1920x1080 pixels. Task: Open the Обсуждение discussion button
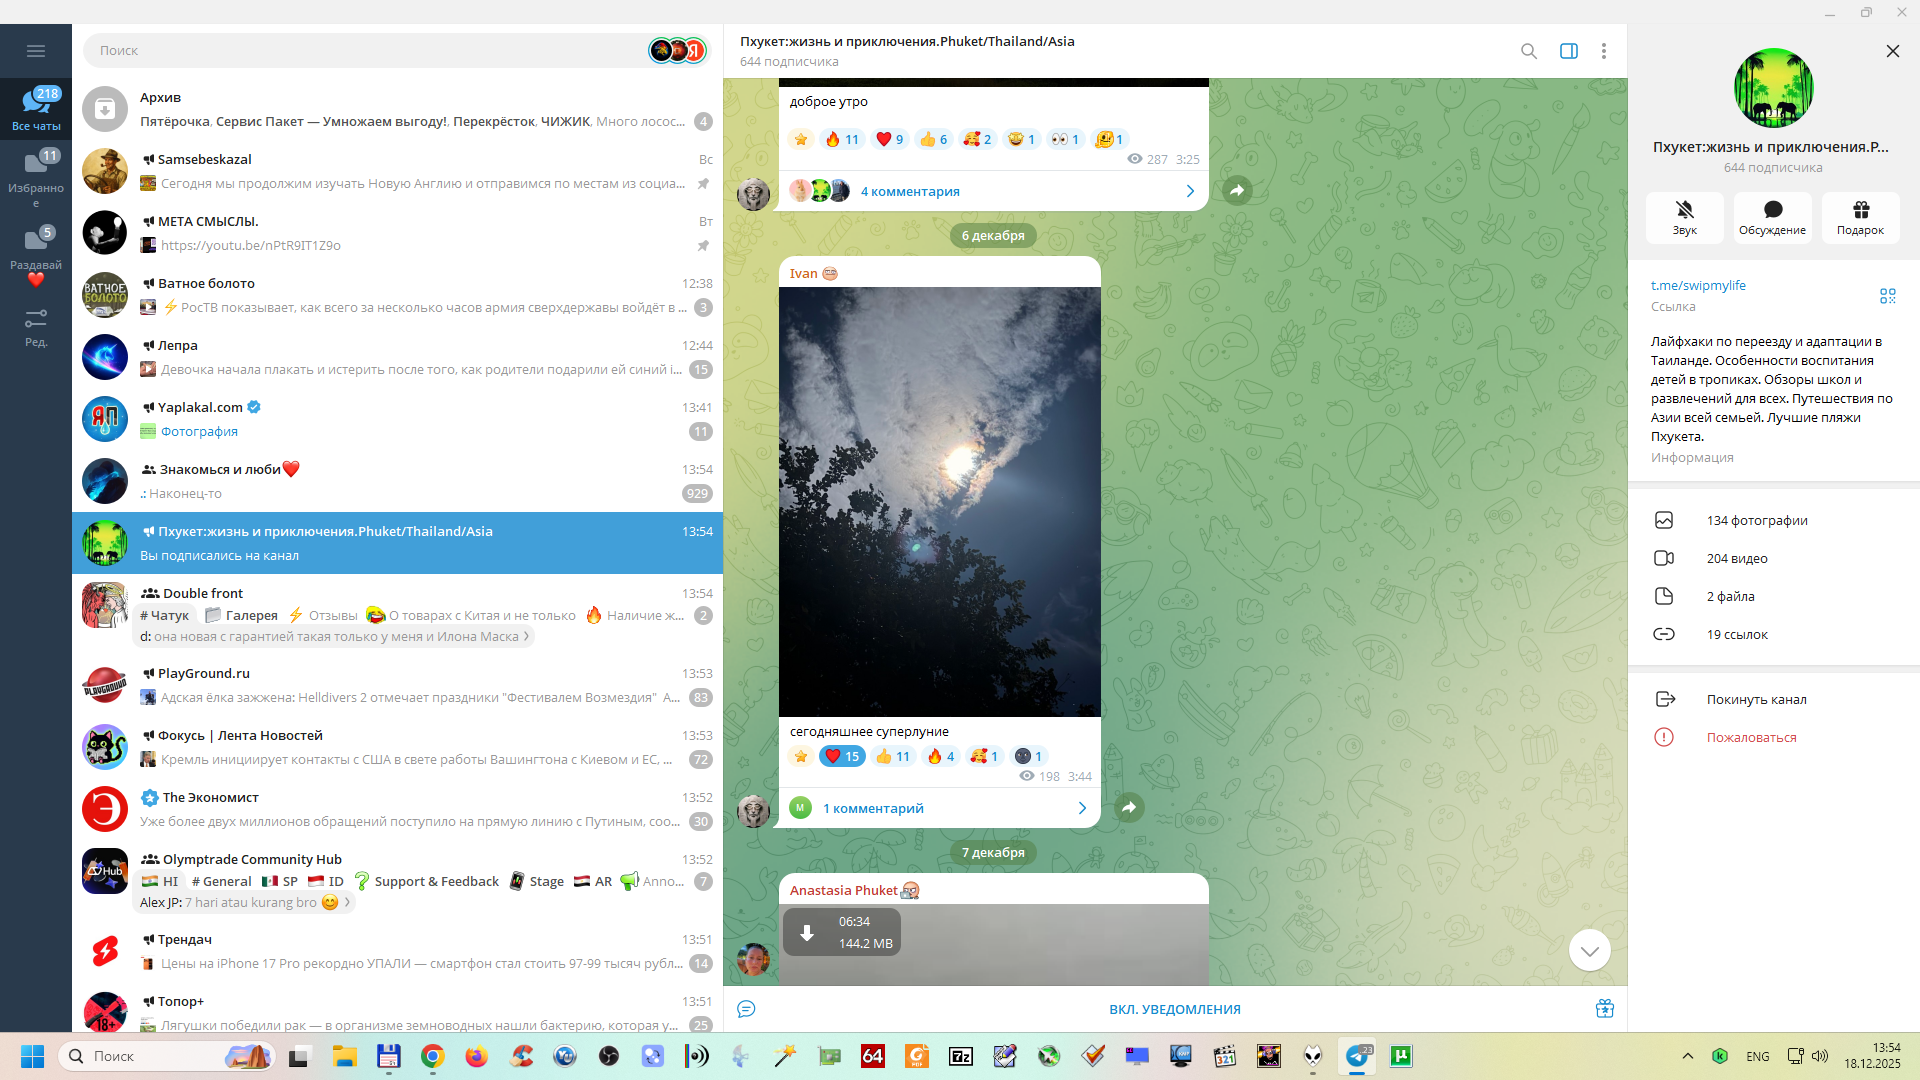click(1772, 217)
